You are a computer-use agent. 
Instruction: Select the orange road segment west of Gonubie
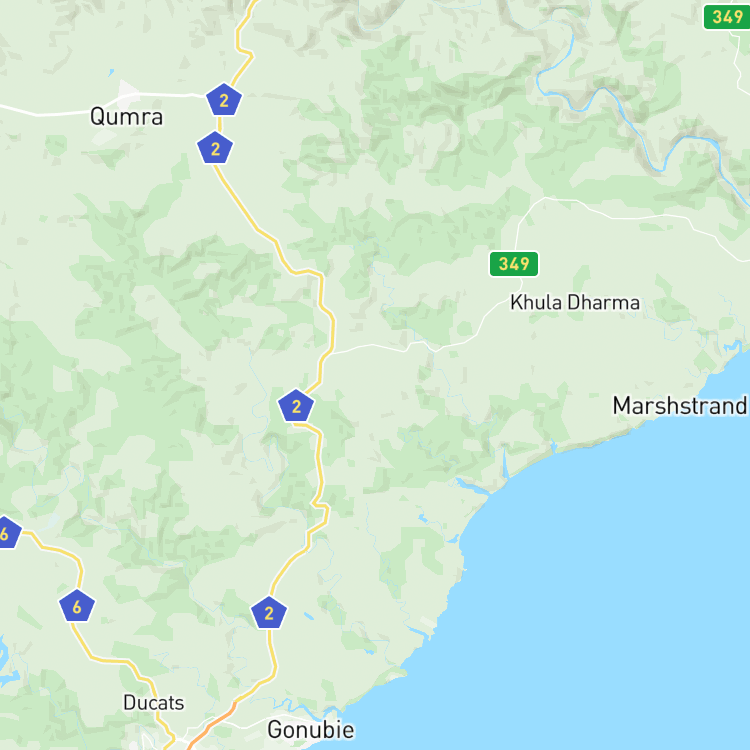(x=210, y=726)
